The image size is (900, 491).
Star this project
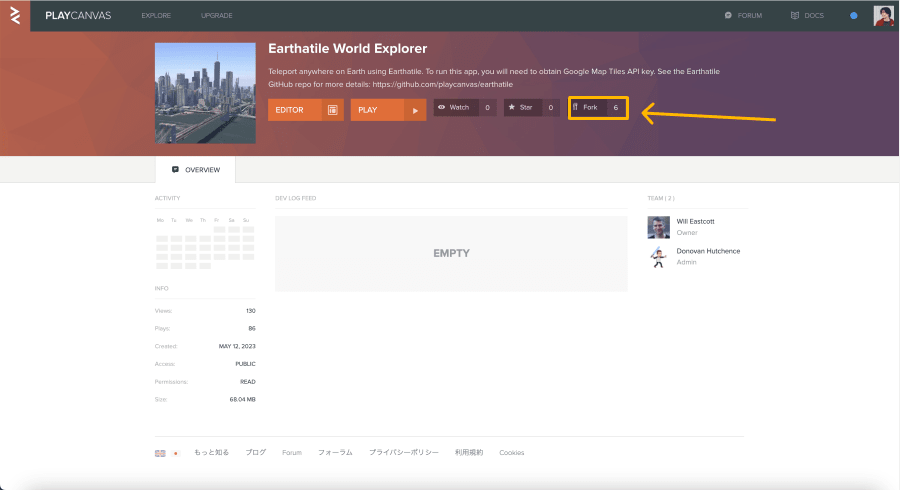point(523,107)
